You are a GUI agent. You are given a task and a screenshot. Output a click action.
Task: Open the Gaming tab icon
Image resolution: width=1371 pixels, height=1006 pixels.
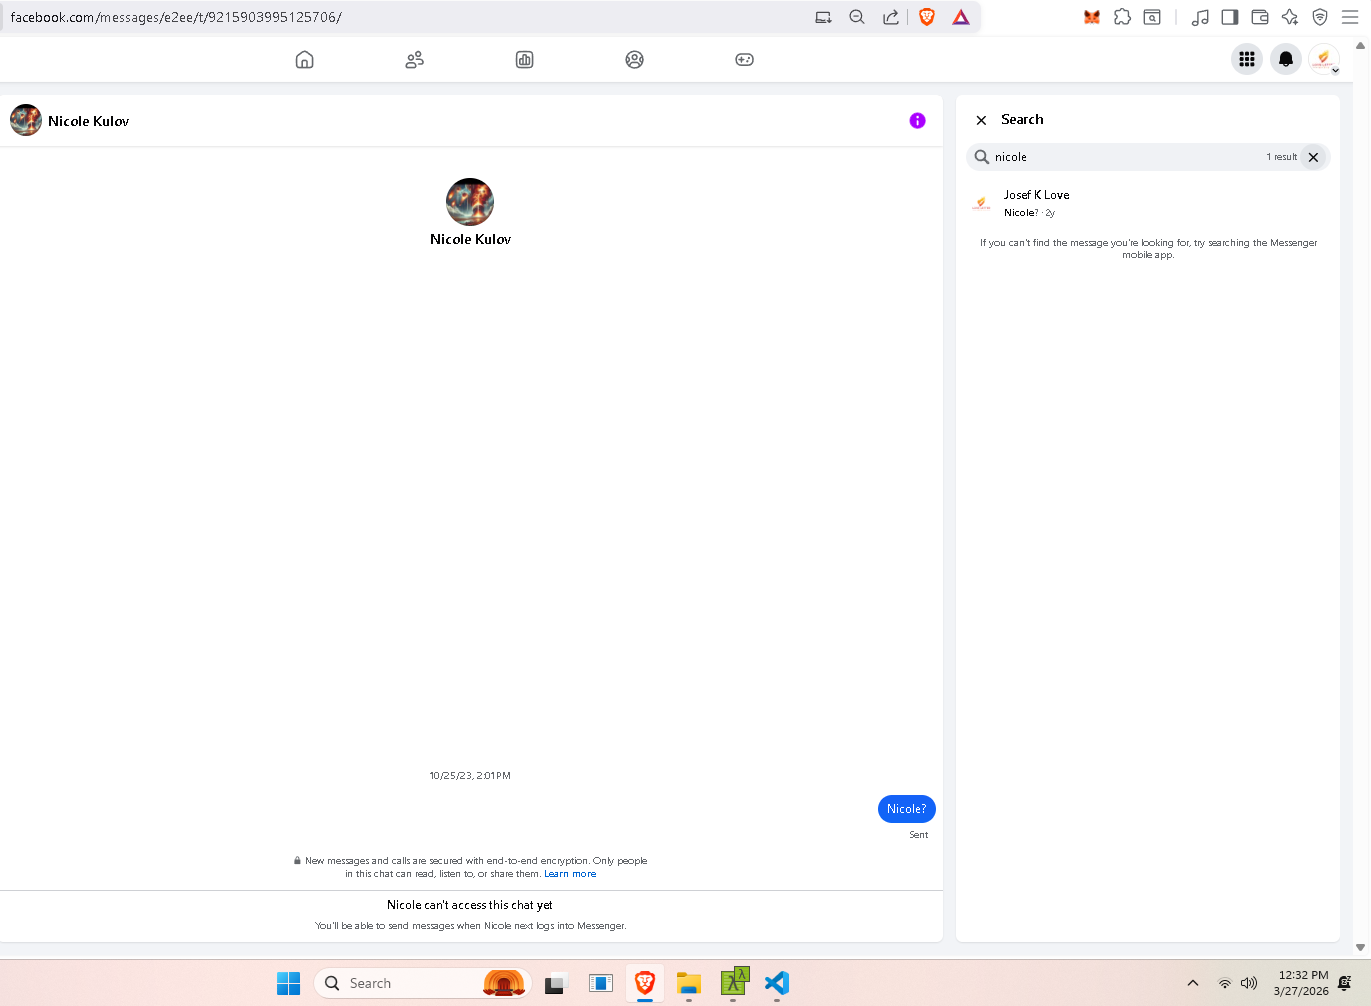click(745, 60)
